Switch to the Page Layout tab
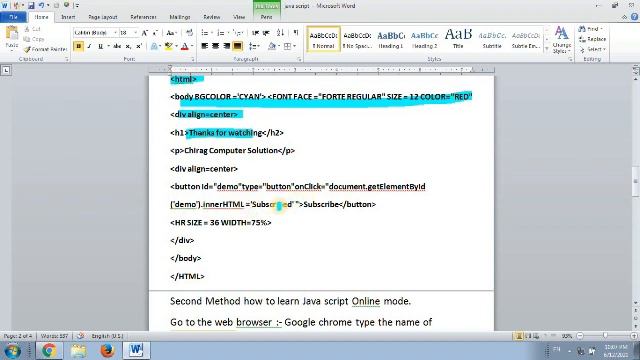Viewport: 640px width, 360px height. click(102, 17)
